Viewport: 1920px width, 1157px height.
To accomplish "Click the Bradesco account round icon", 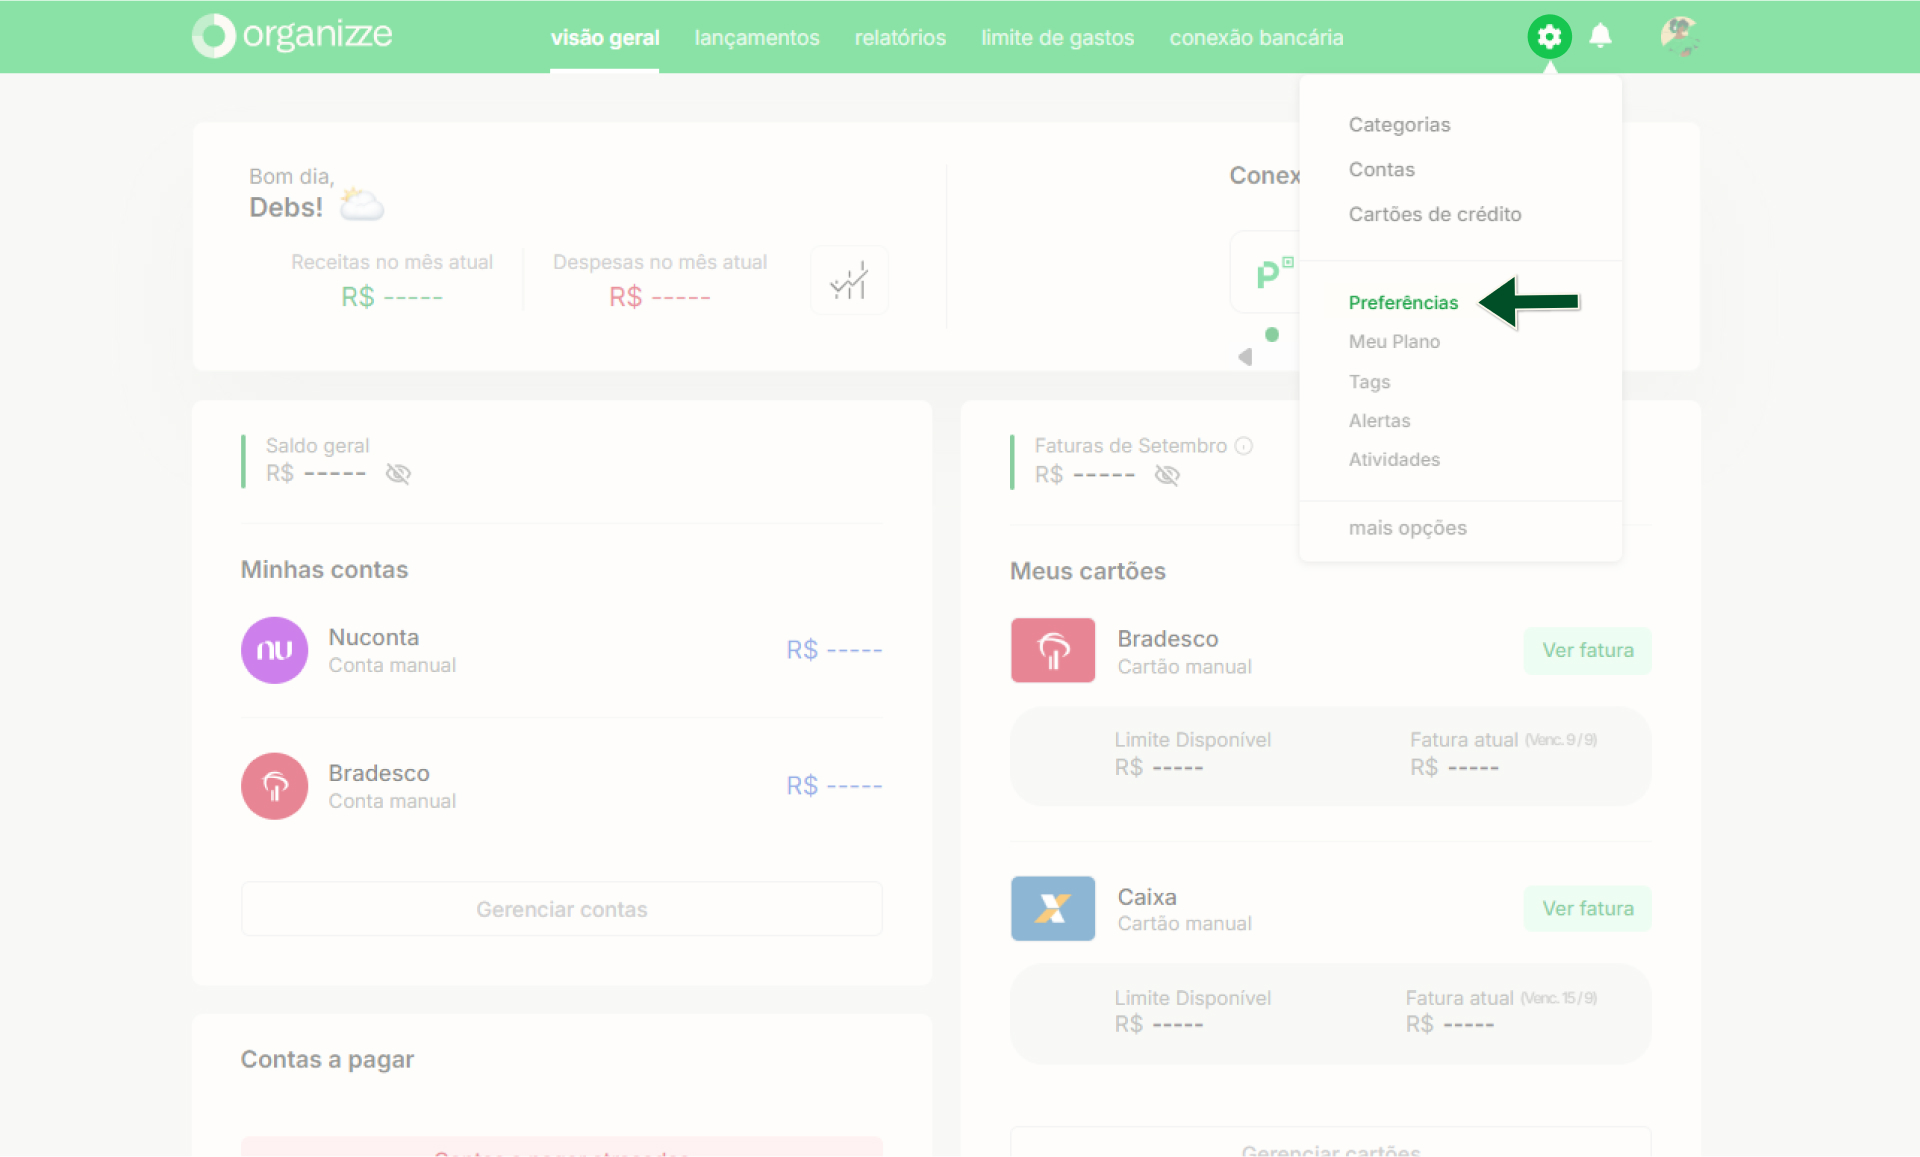I will pos(274,786).
